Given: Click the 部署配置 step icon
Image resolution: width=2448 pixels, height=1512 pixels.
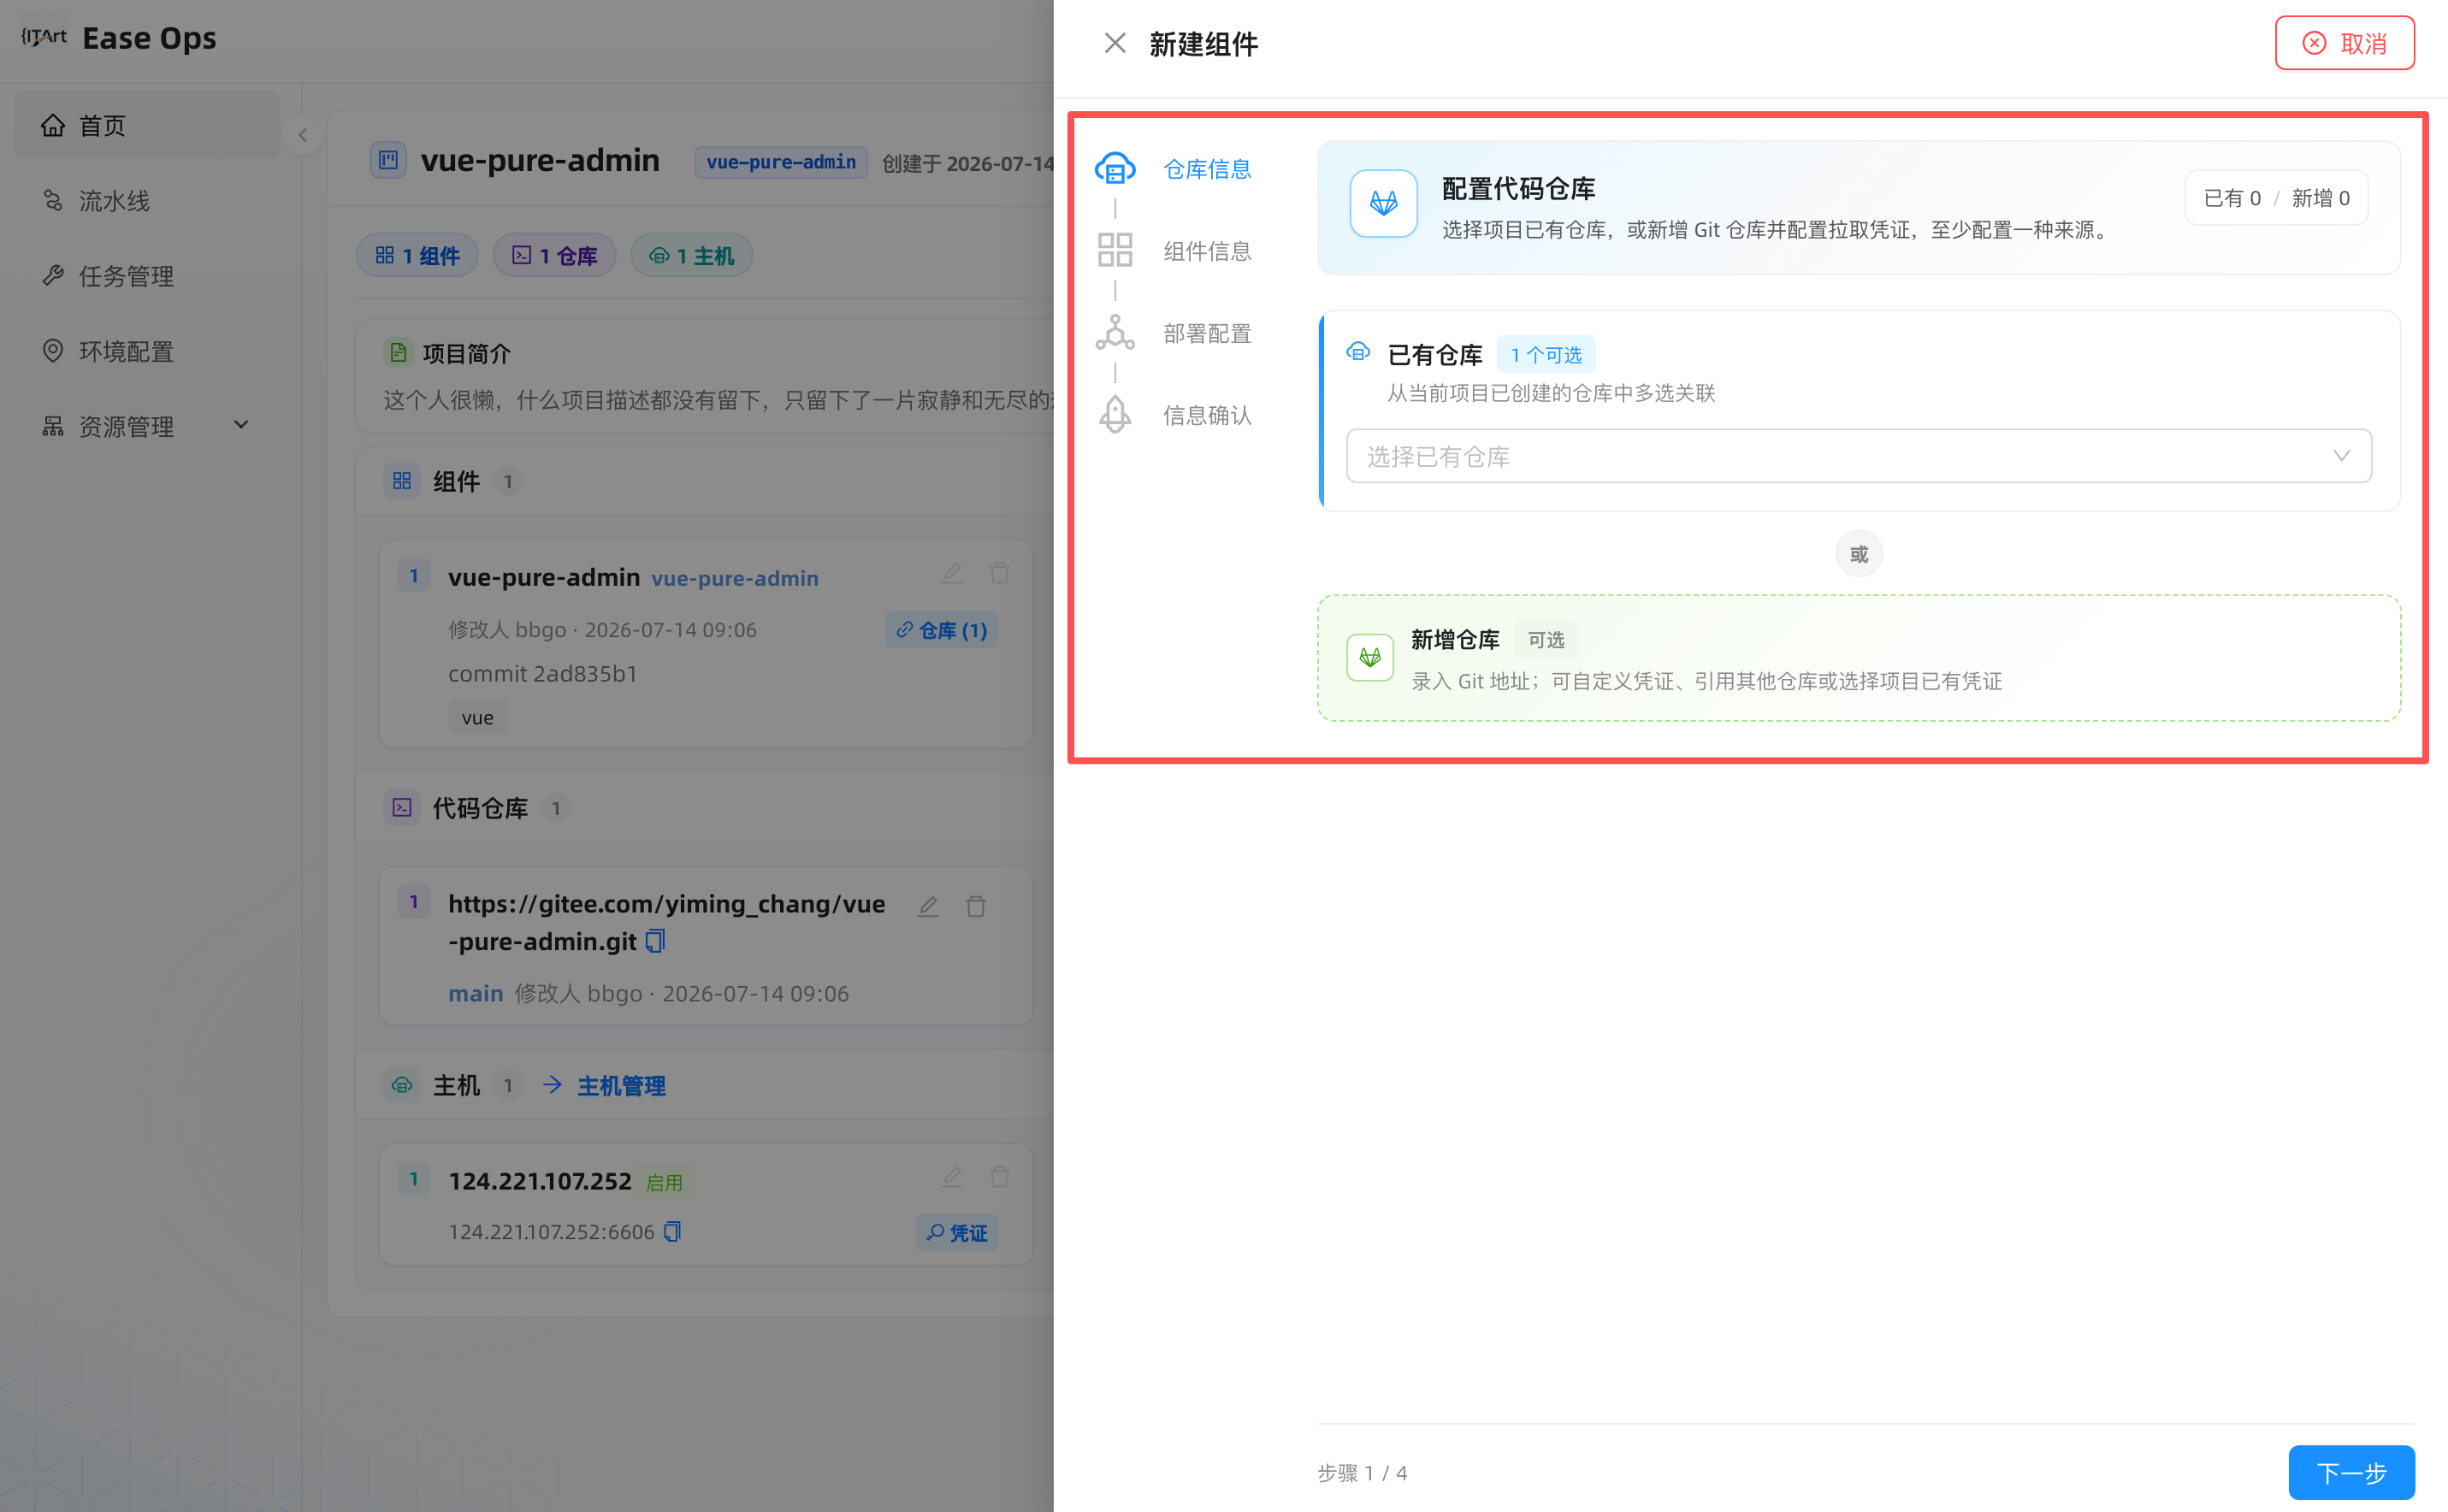Looking at the screenshot, I should coord(1114,332).
